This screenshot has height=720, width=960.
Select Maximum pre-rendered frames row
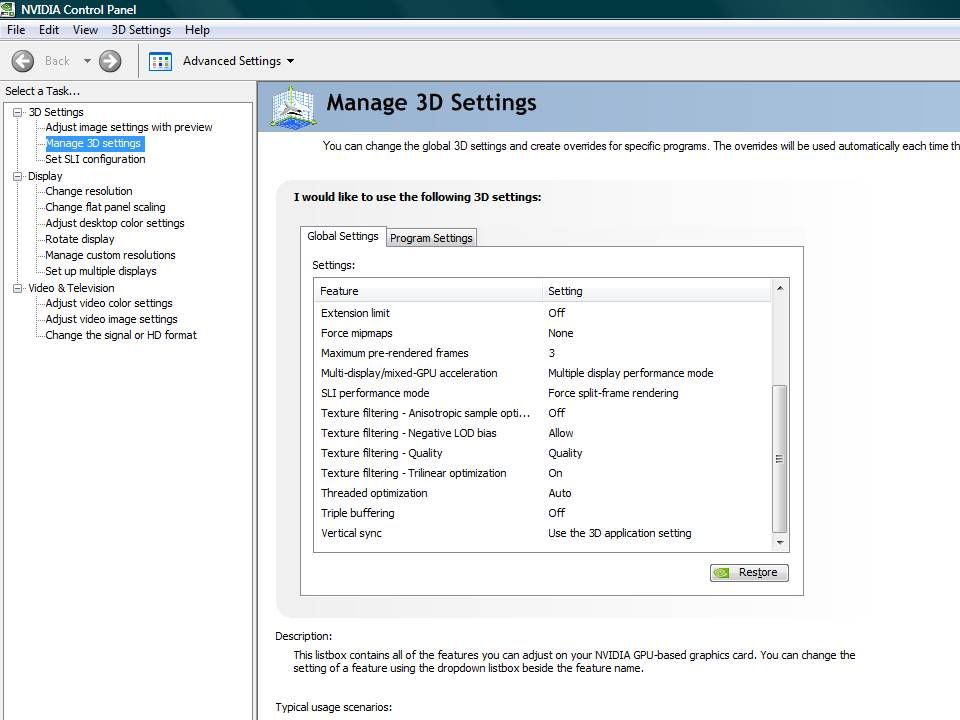(542, 353)
